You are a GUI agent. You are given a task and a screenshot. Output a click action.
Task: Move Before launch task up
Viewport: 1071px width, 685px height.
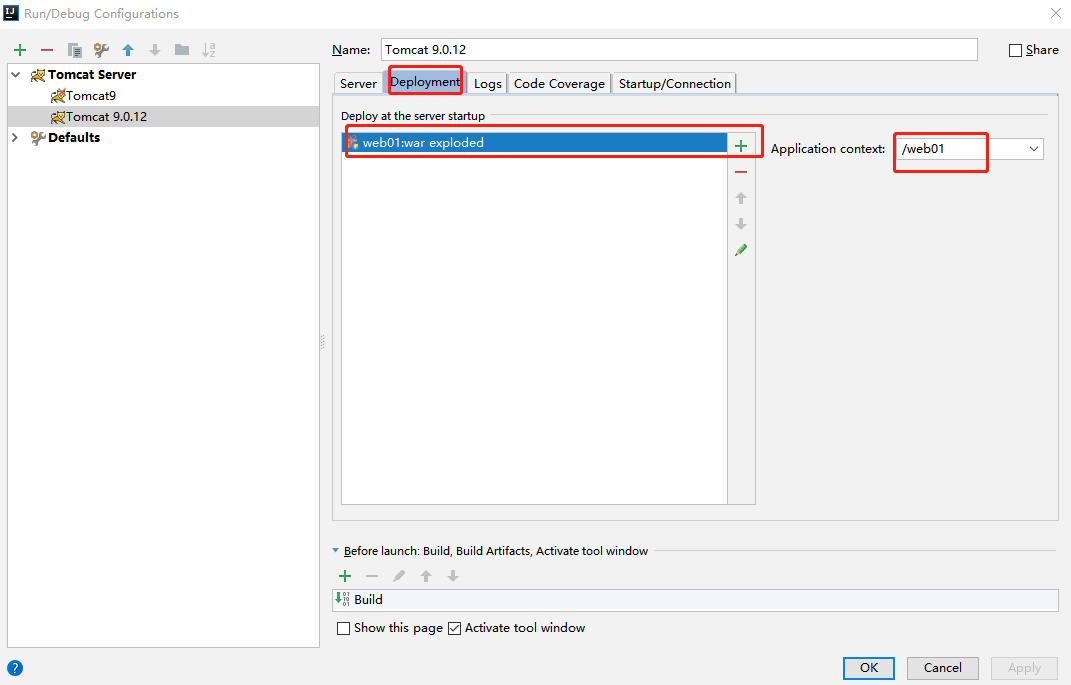click(x=426, y=576)
